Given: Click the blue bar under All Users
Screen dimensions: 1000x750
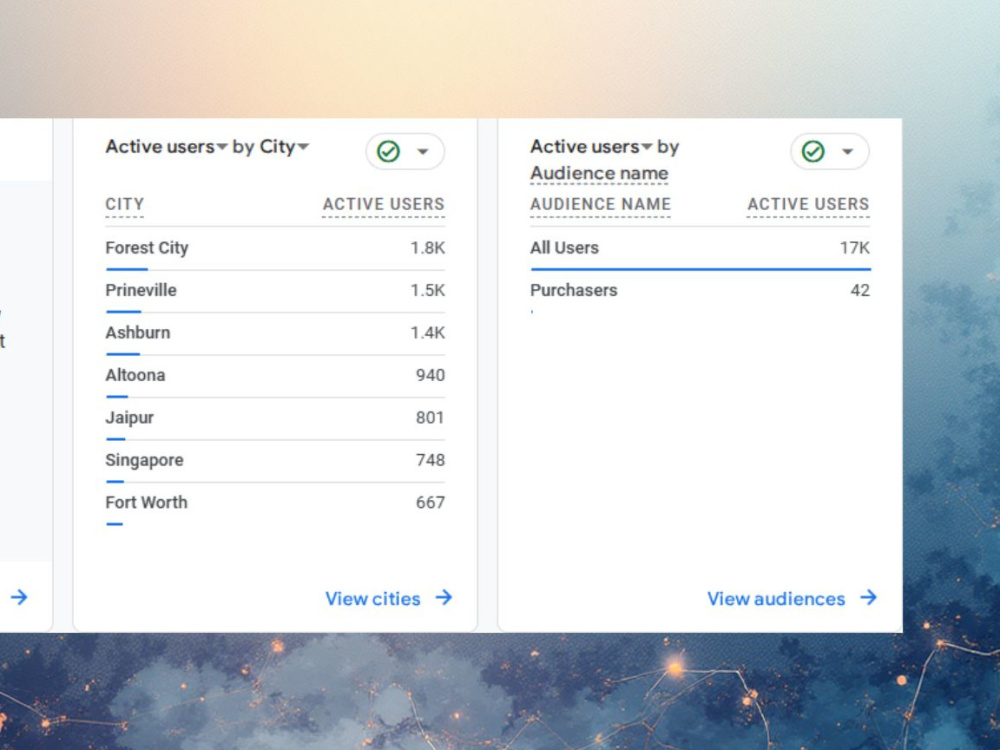Looking at the screenshot, I should 700,269.
